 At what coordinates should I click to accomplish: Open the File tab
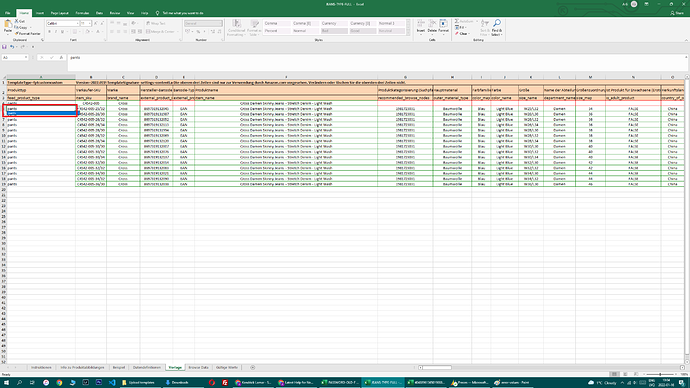tap(7, 13)
